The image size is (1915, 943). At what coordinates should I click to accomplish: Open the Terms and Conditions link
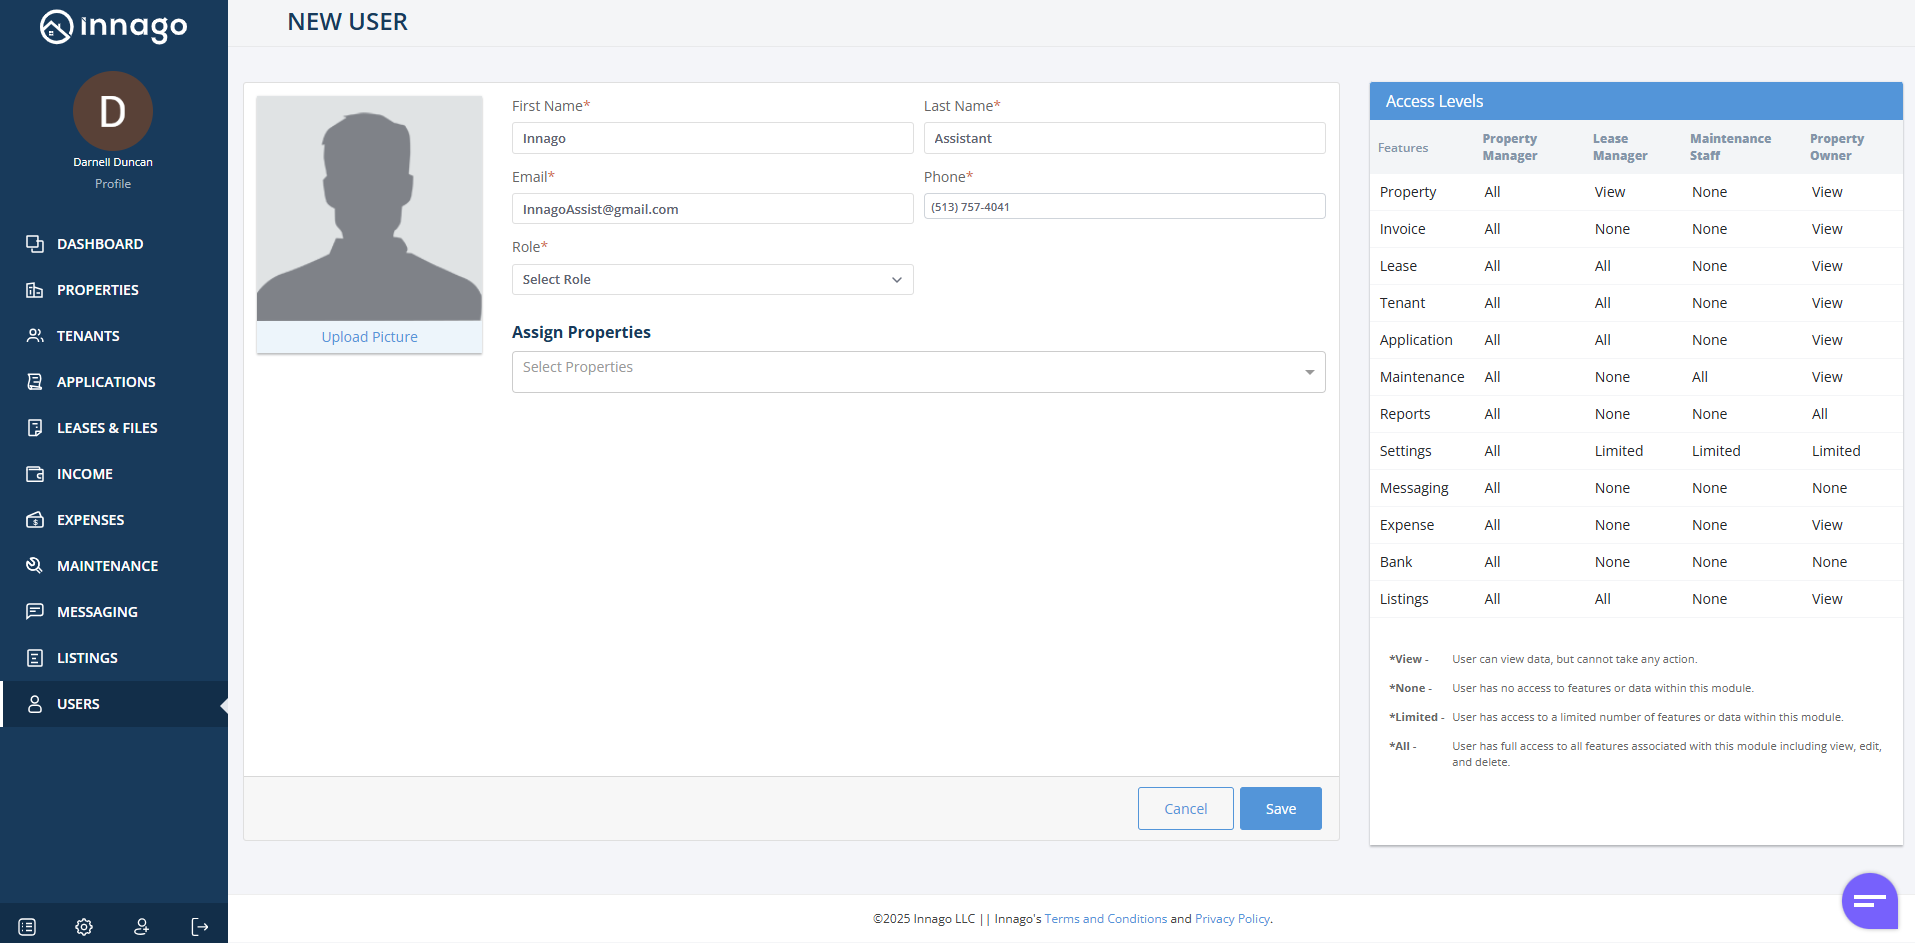tap(1105, 919)
